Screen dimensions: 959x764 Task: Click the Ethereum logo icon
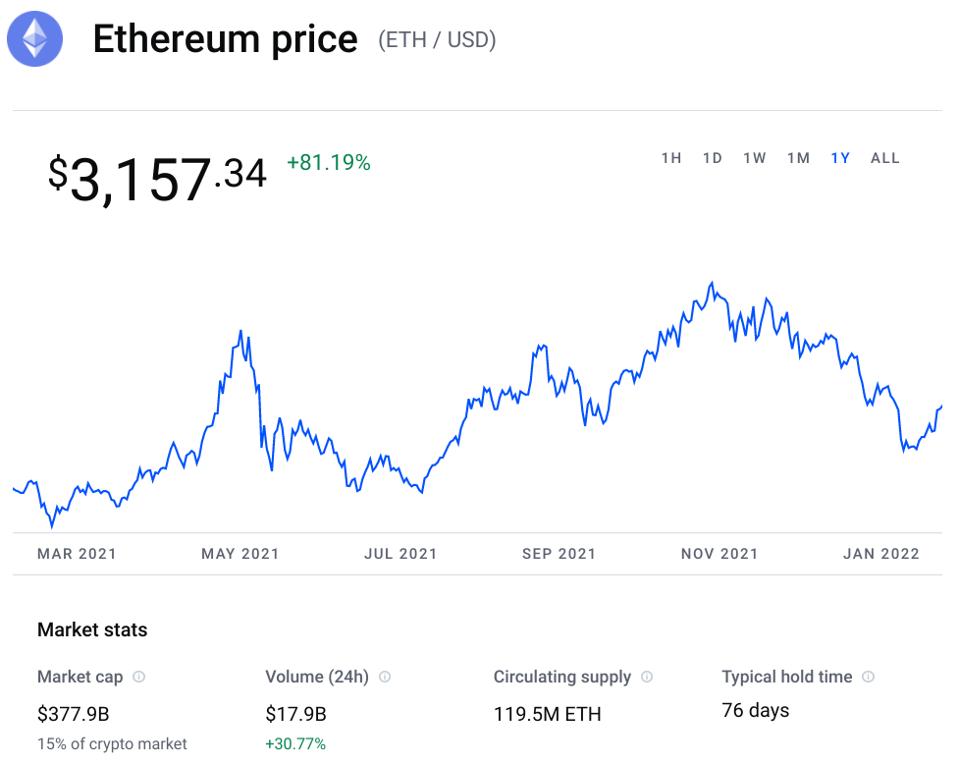pos(35,39)
